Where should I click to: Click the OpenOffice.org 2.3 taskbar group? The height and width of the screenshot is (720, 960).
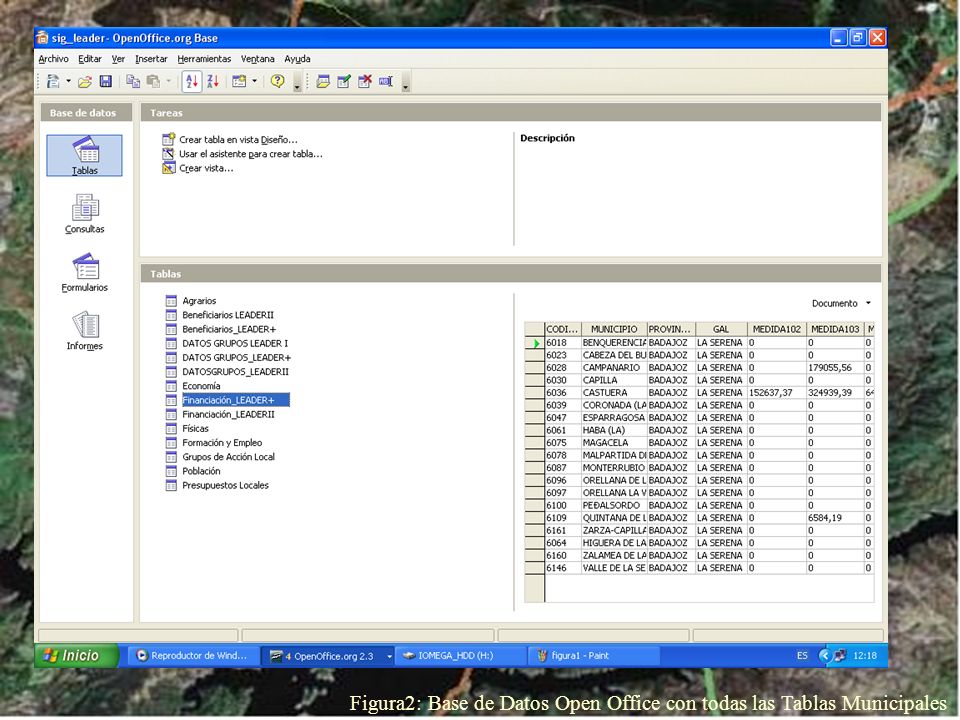click(329, 656)
